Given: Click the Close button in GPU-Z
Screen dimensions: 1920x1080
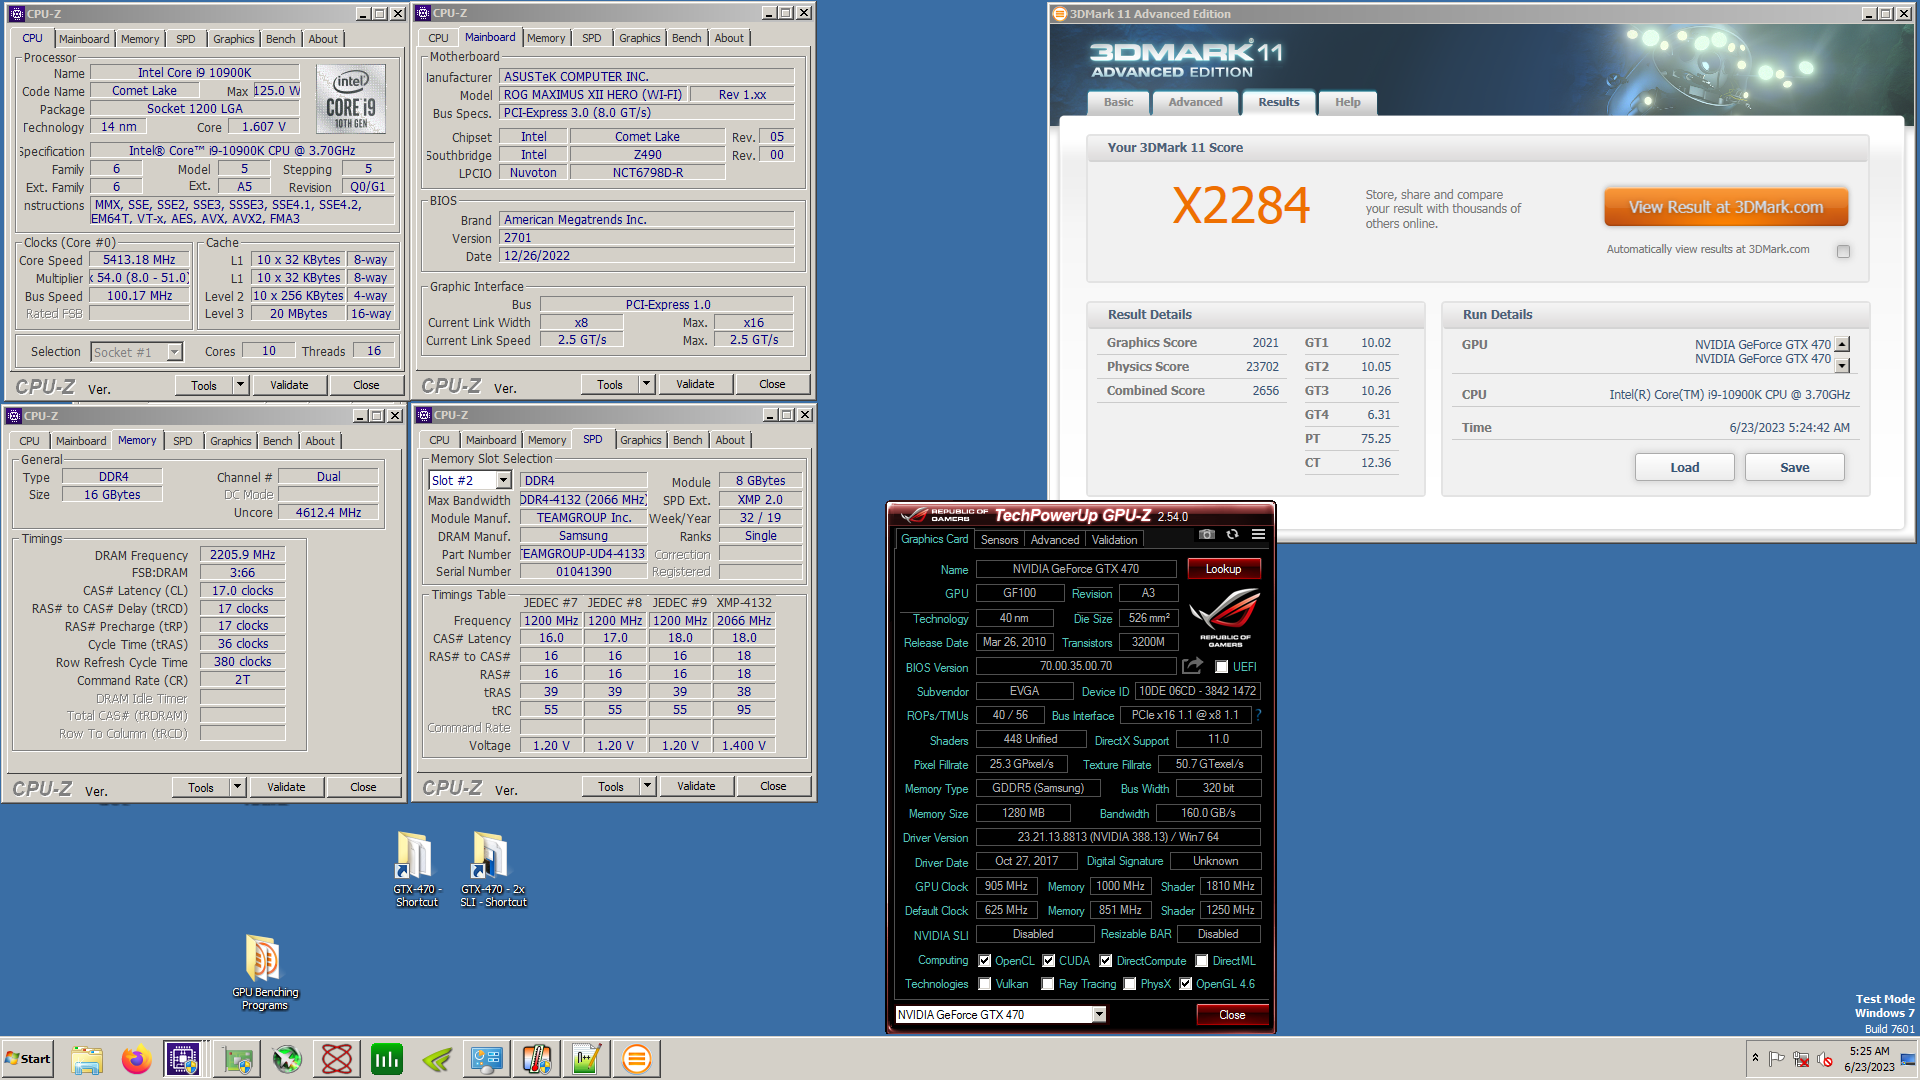Looking at the screenshot, I should (1232, 1014).
